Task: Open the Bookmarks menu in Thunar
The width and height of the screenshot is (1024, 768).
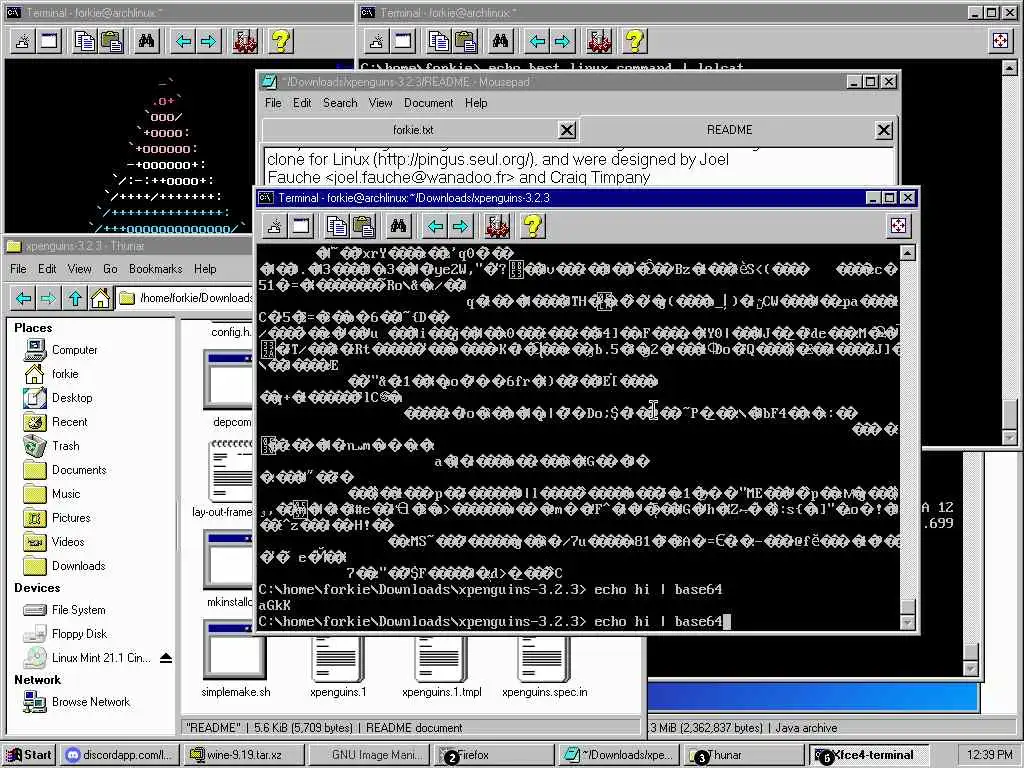Action: click(x=155, y=269)
